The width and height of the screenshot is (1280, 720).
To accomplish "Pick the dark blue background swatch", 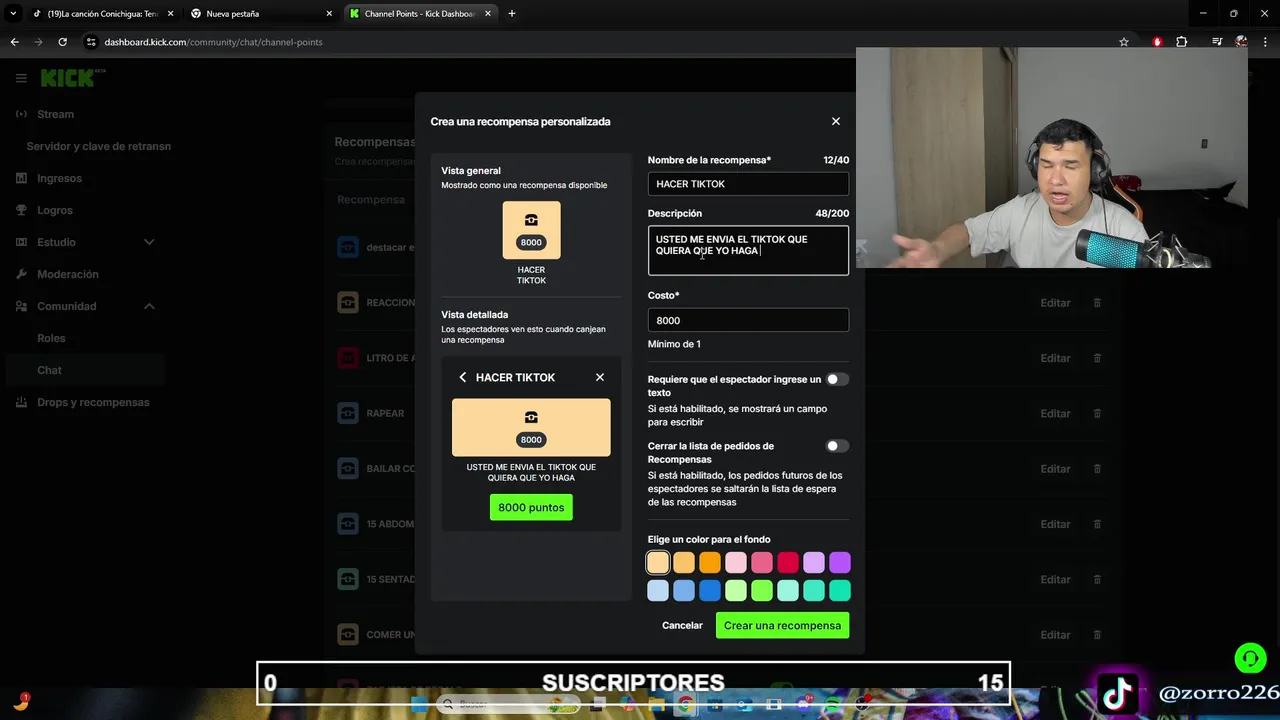I will [x=710, y=591].
